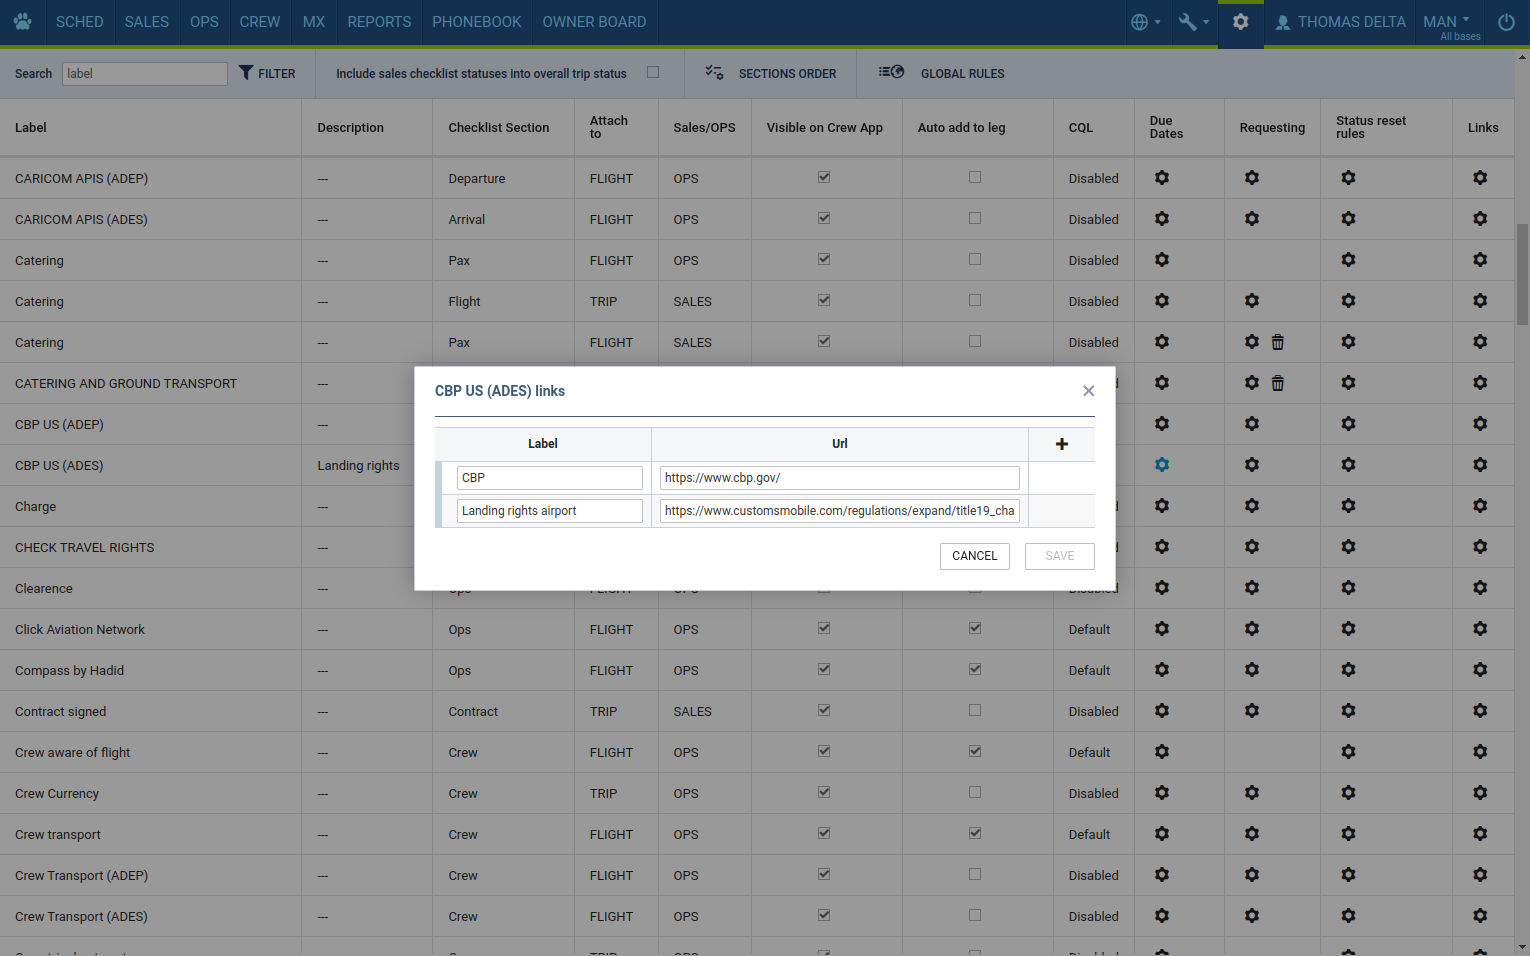Go to the OWNER BOARD tab
This screenshot has height=956, width=1530.
594,22
